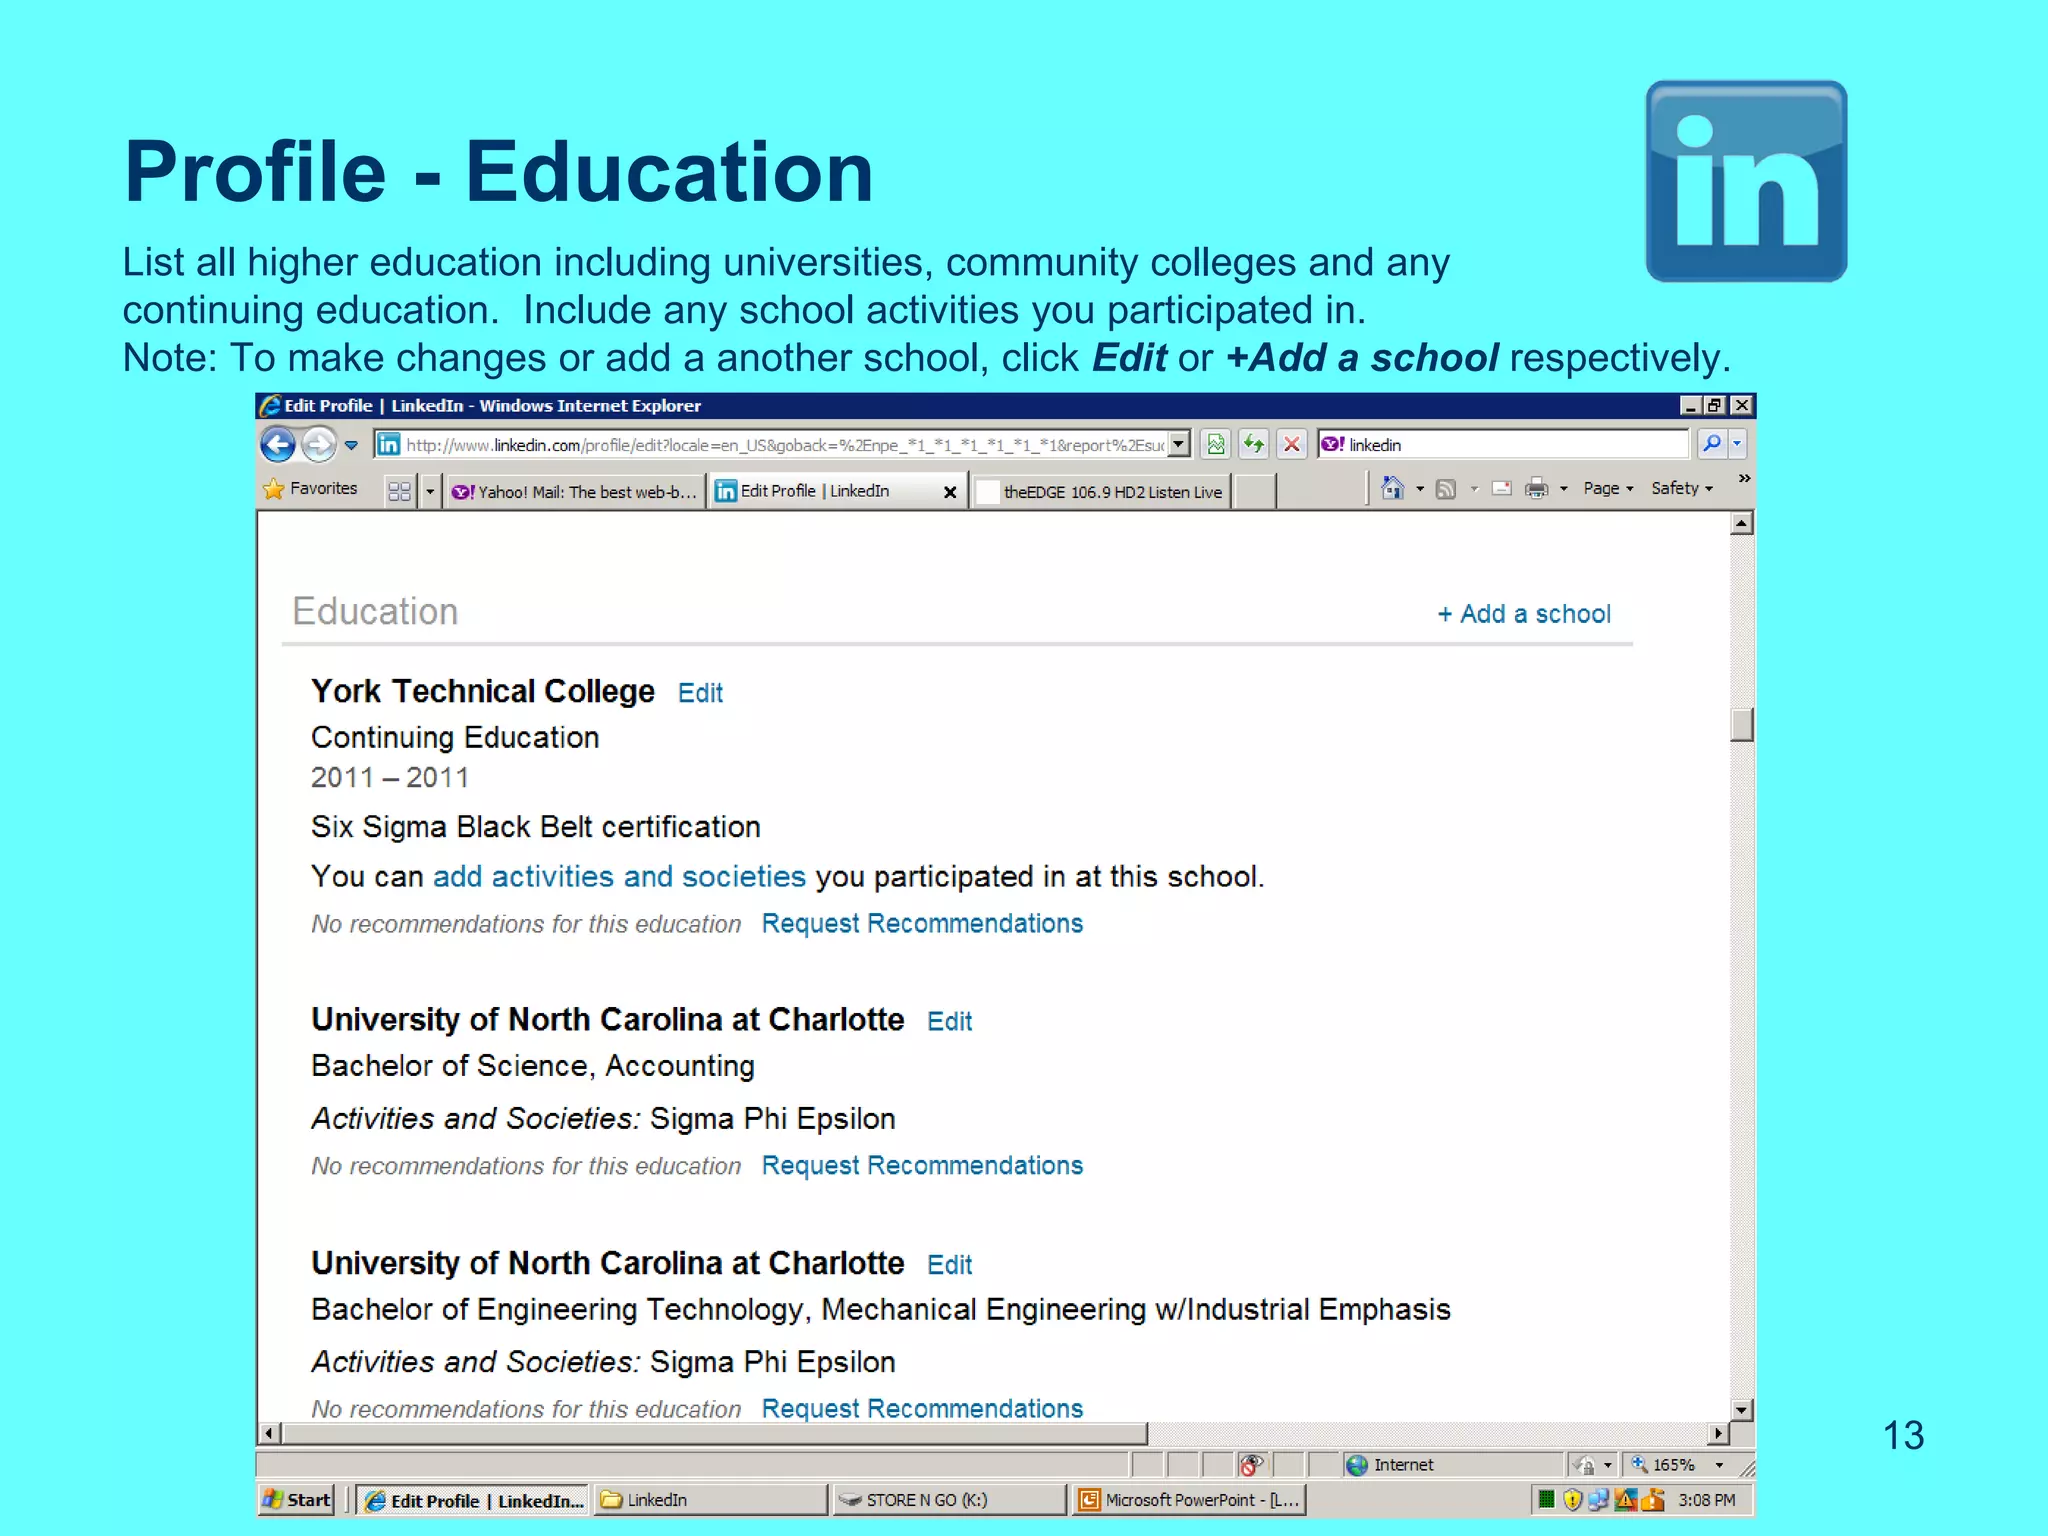The height and width of the screenshot is (1536, 2048).
Task: Click the warning triangle tray icon
Action: [x=1625, y=1499]
